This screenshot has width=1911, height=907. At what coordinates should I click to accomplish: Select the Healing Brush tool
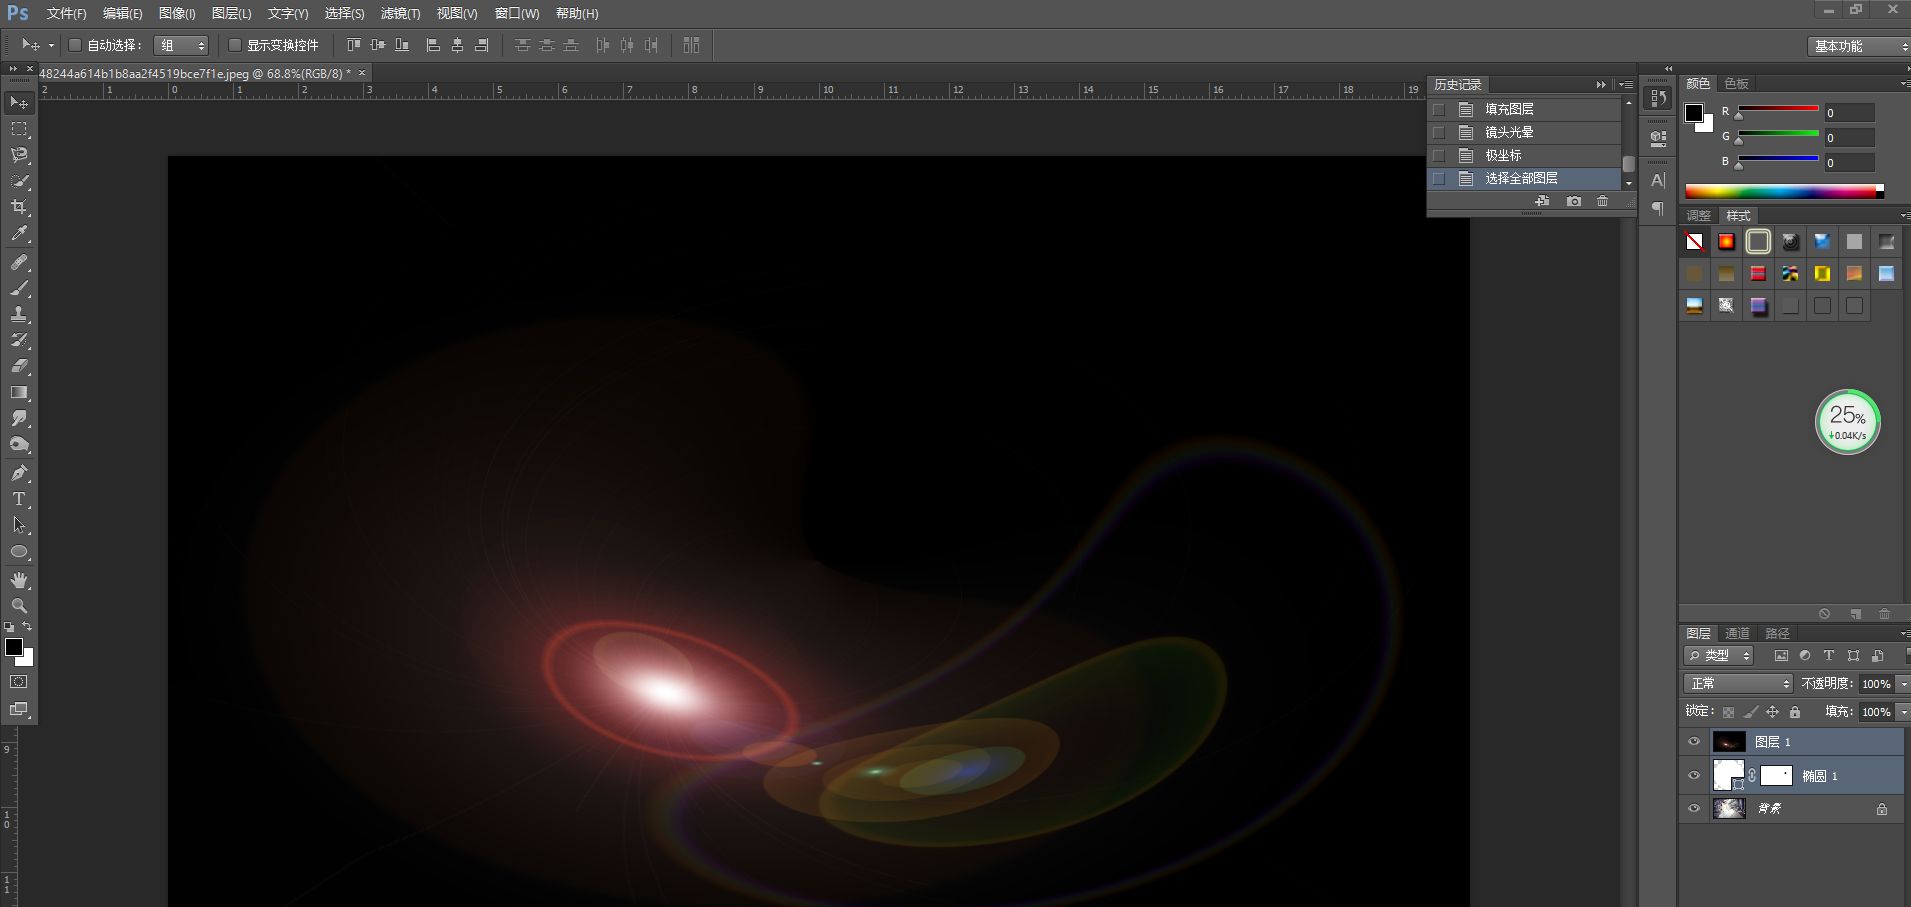coord(19,262)
